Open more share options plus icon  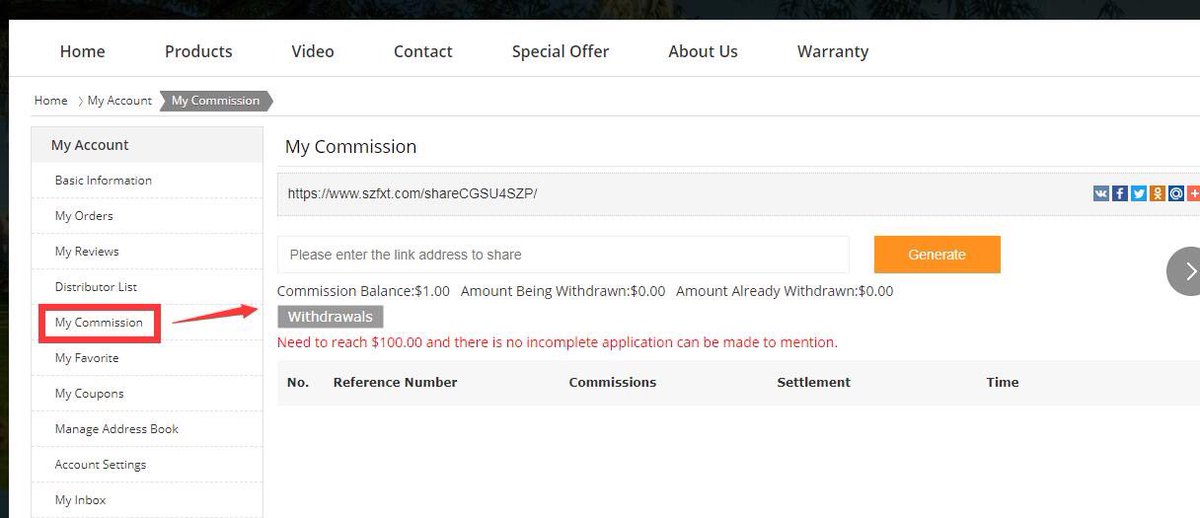point(1193,194)
